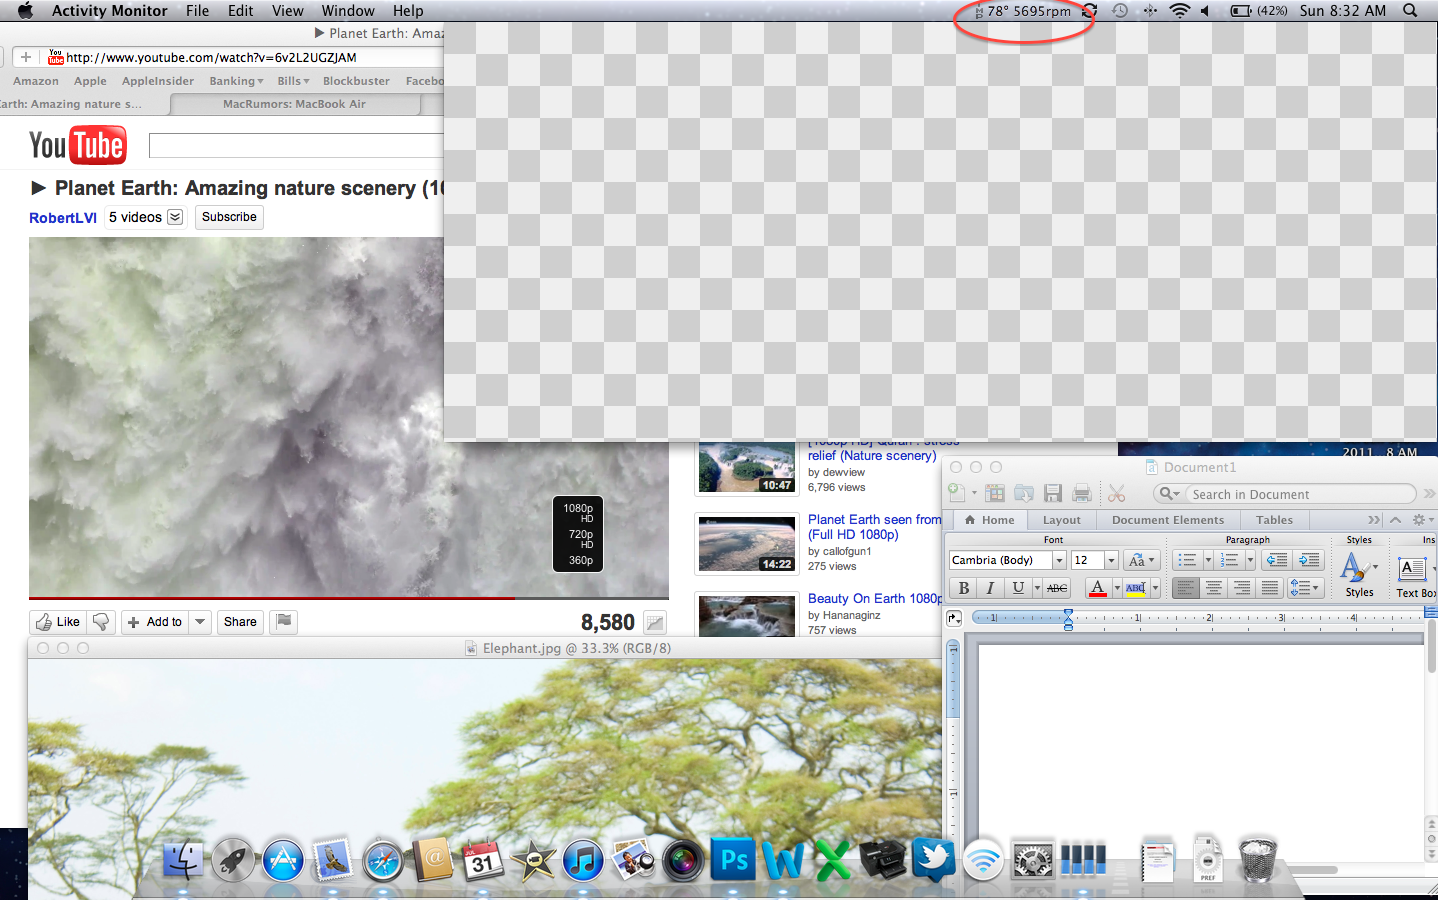Image resolution: width=1438 pixels, height=900 pixels.
Task: Click the Subscribe button on YouTube
Action: click(229, 217)
